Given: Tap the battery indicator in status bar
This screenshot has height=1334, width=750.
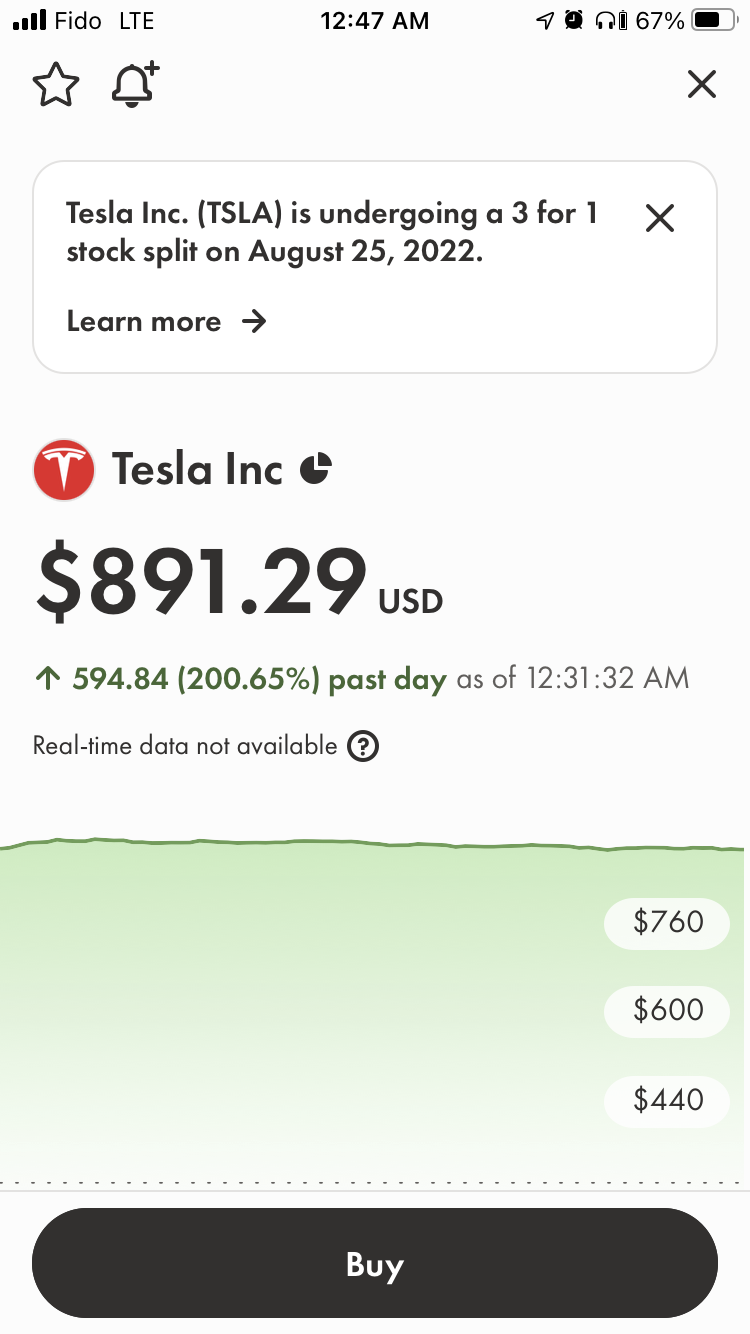Looking at the screenshot, I should pyautogui.click(x=714, y=20).
